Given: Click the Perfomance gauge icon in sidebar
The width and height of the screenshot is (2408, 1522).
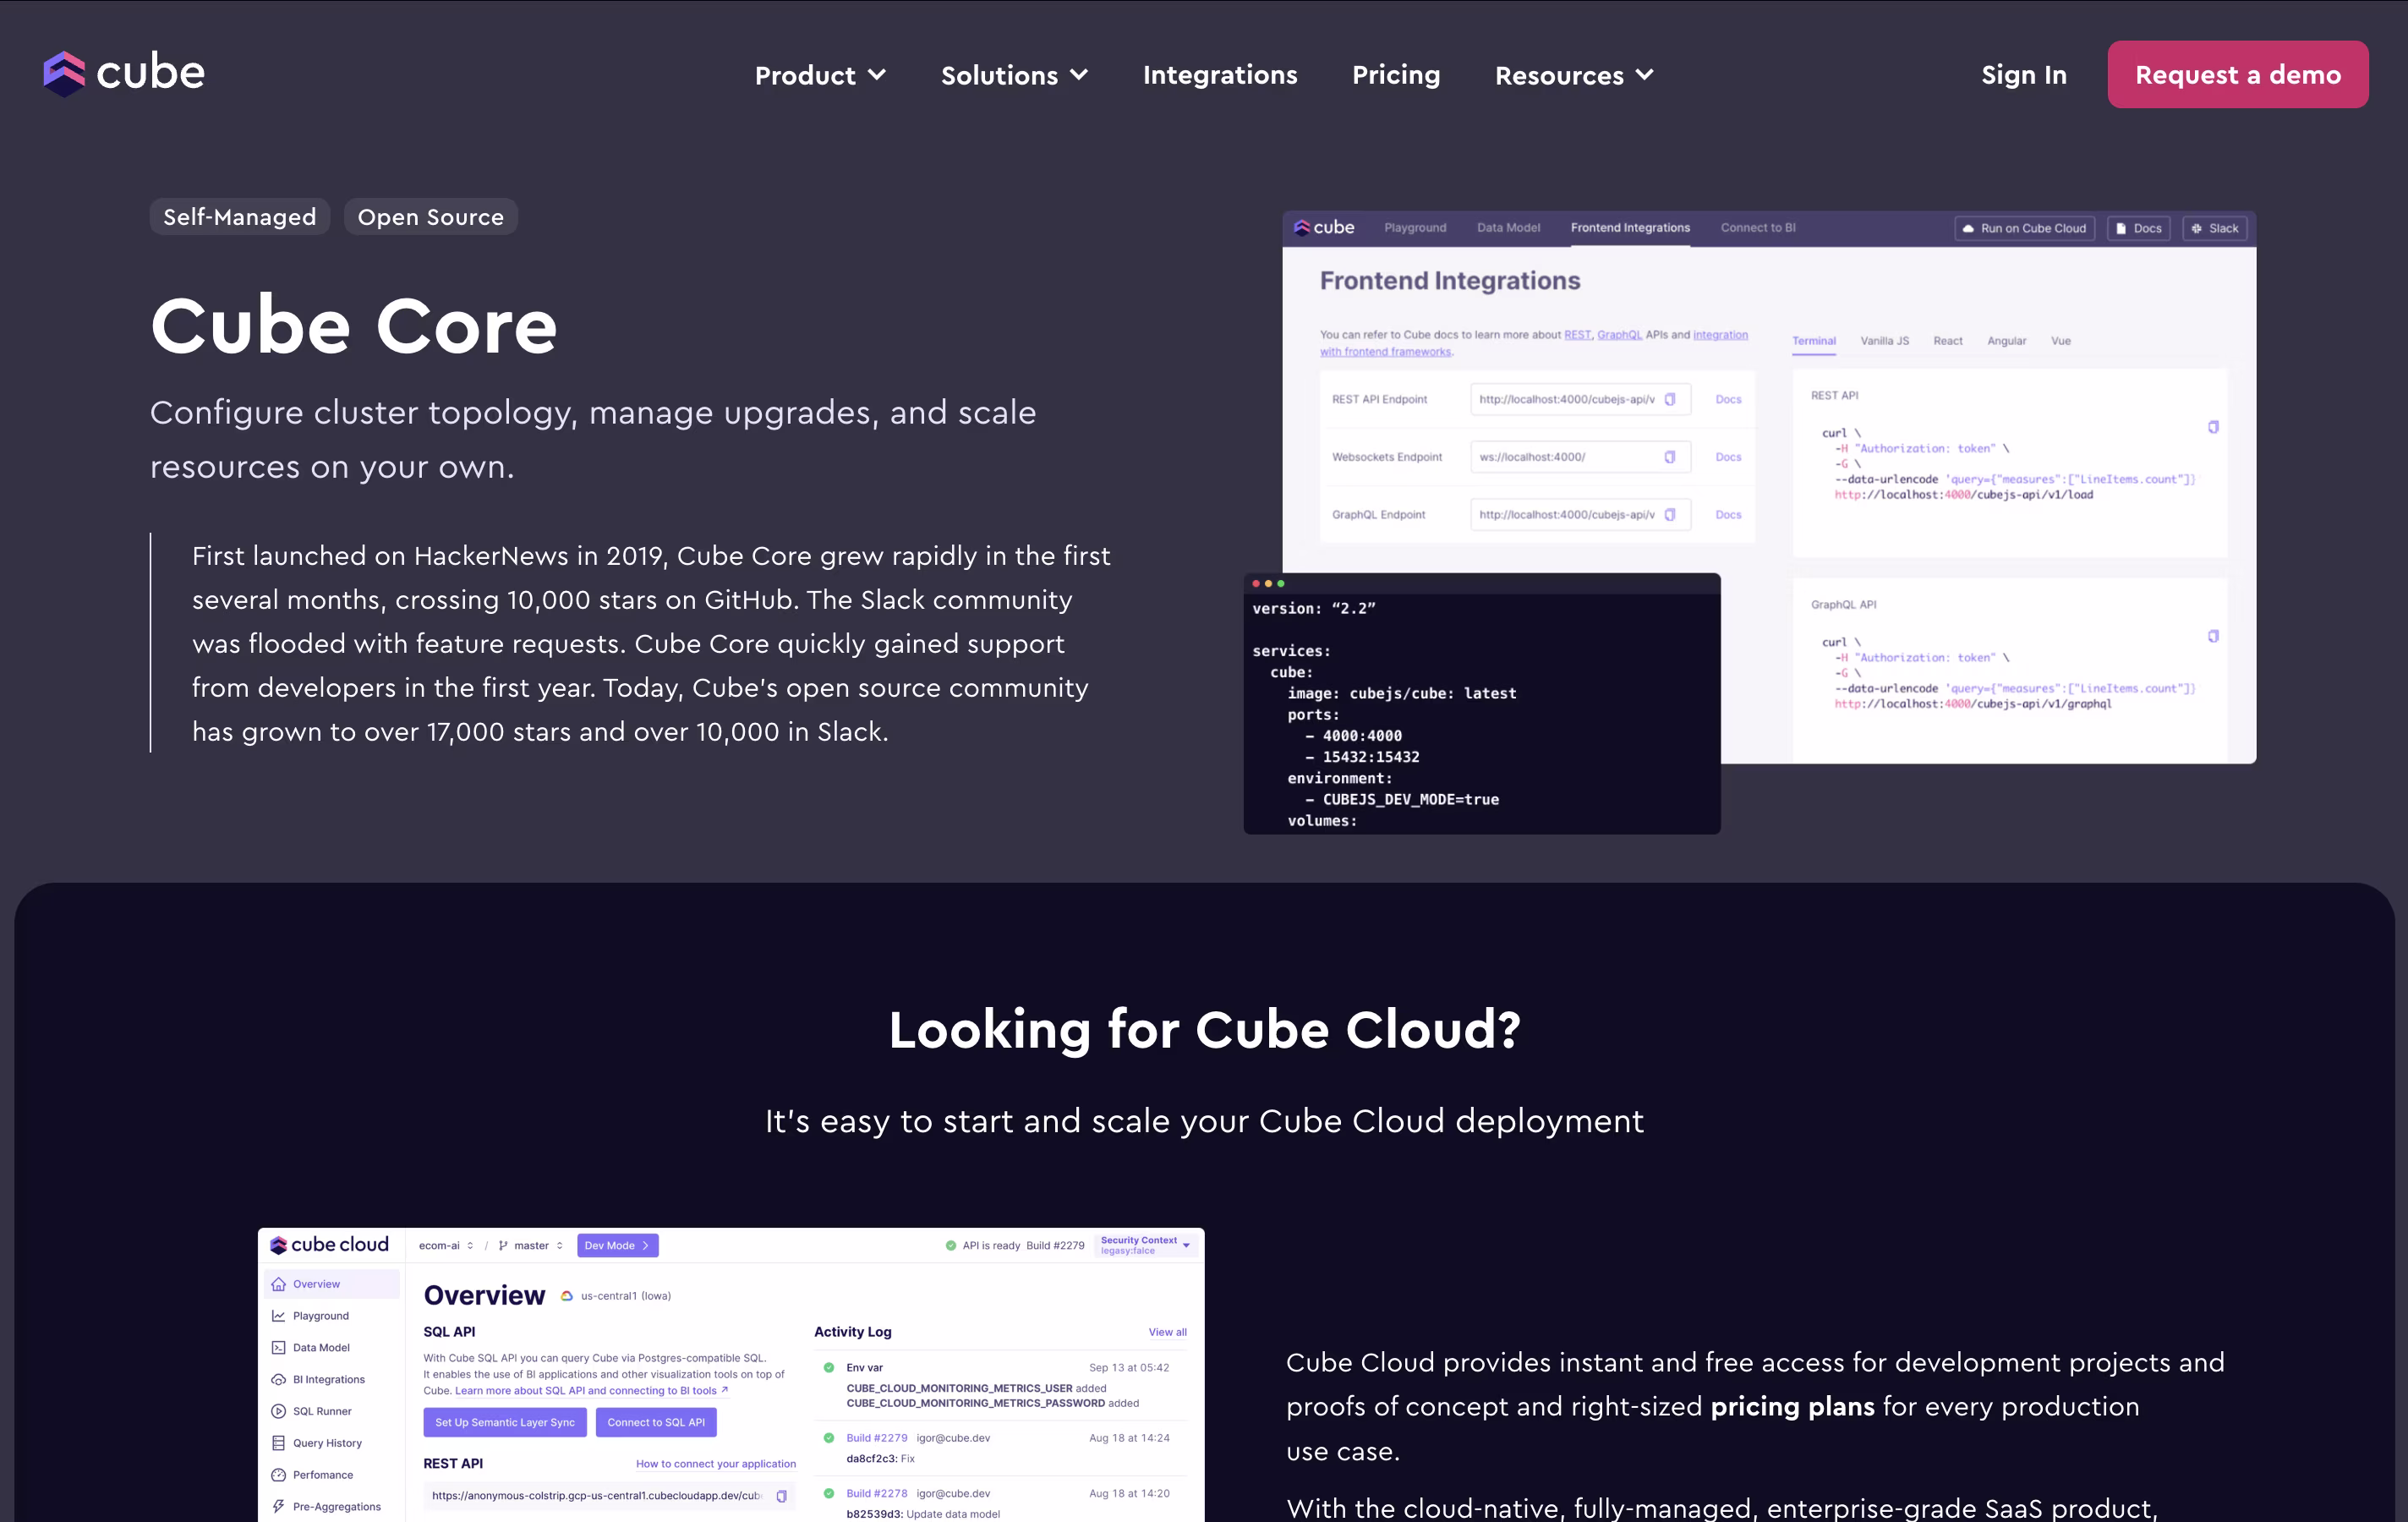Looking at the screenshot, I should pos(279,1475).
